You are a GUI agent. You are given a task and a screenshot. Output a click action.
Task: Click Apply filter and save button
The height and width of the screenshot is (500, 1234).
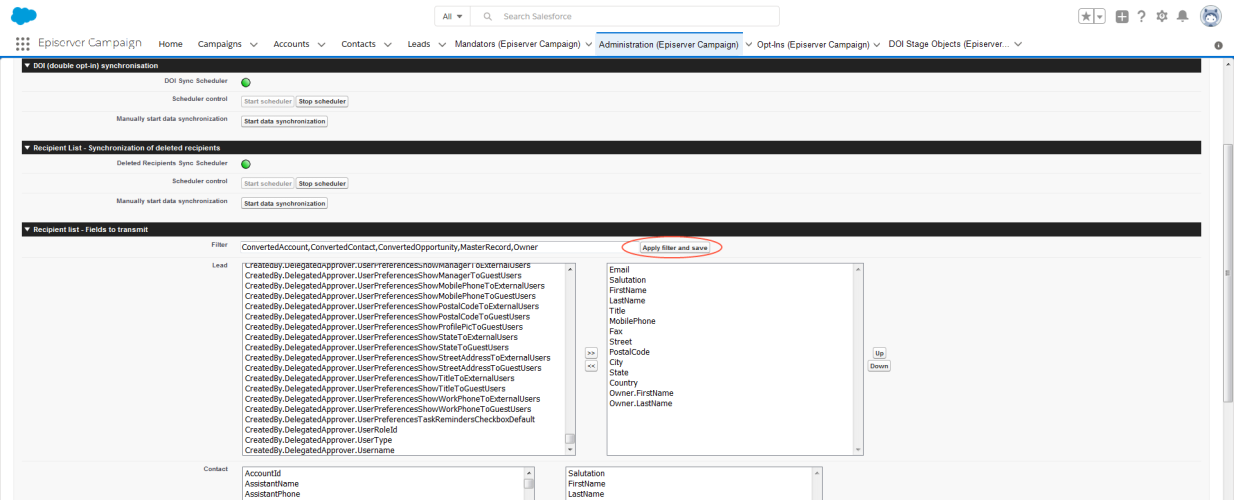coord(675,247)
